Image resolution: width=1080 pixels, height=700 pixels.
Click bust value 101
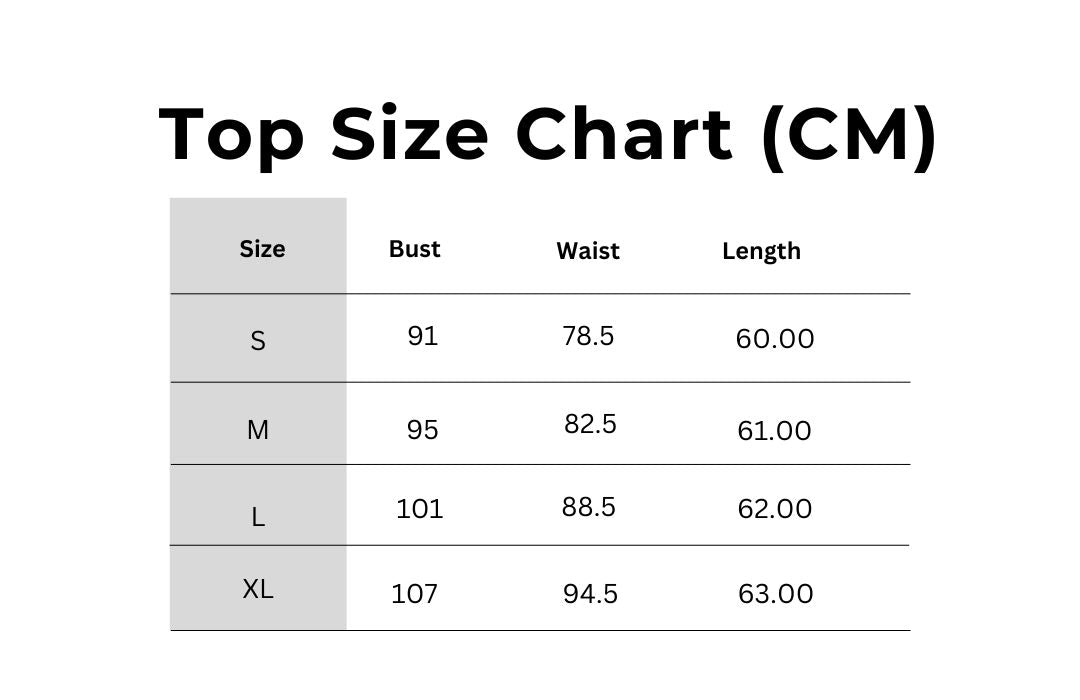coord(419,509)
